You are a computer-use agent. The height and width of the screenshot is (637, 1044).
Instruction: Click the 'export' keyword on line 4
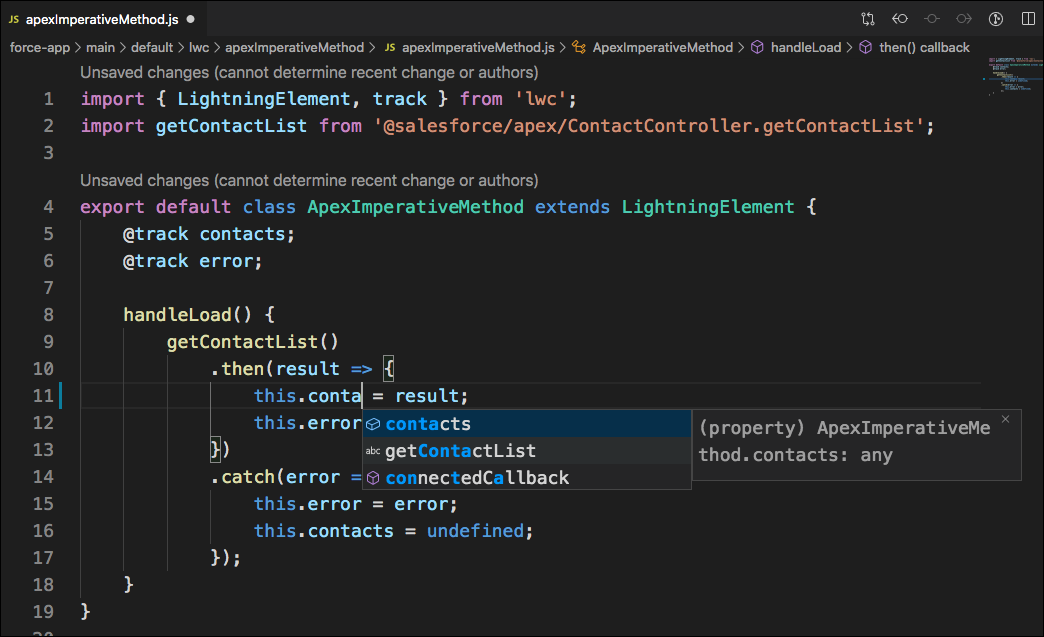[x=112, y=207]
